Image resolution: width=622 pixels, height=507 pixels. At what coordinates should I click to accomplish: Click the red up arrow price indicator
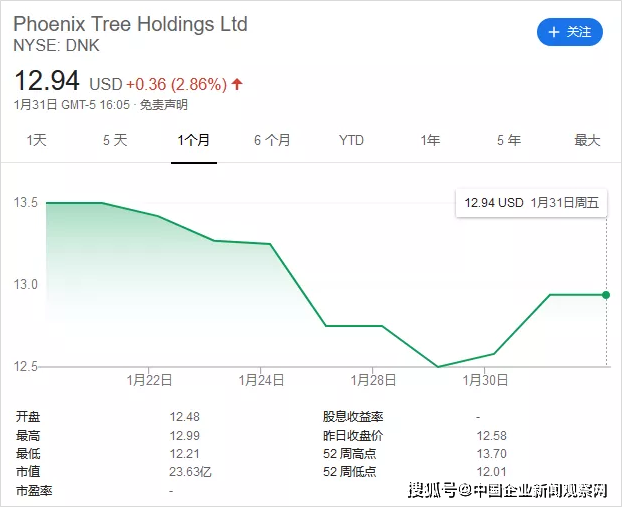coord(236,83)
